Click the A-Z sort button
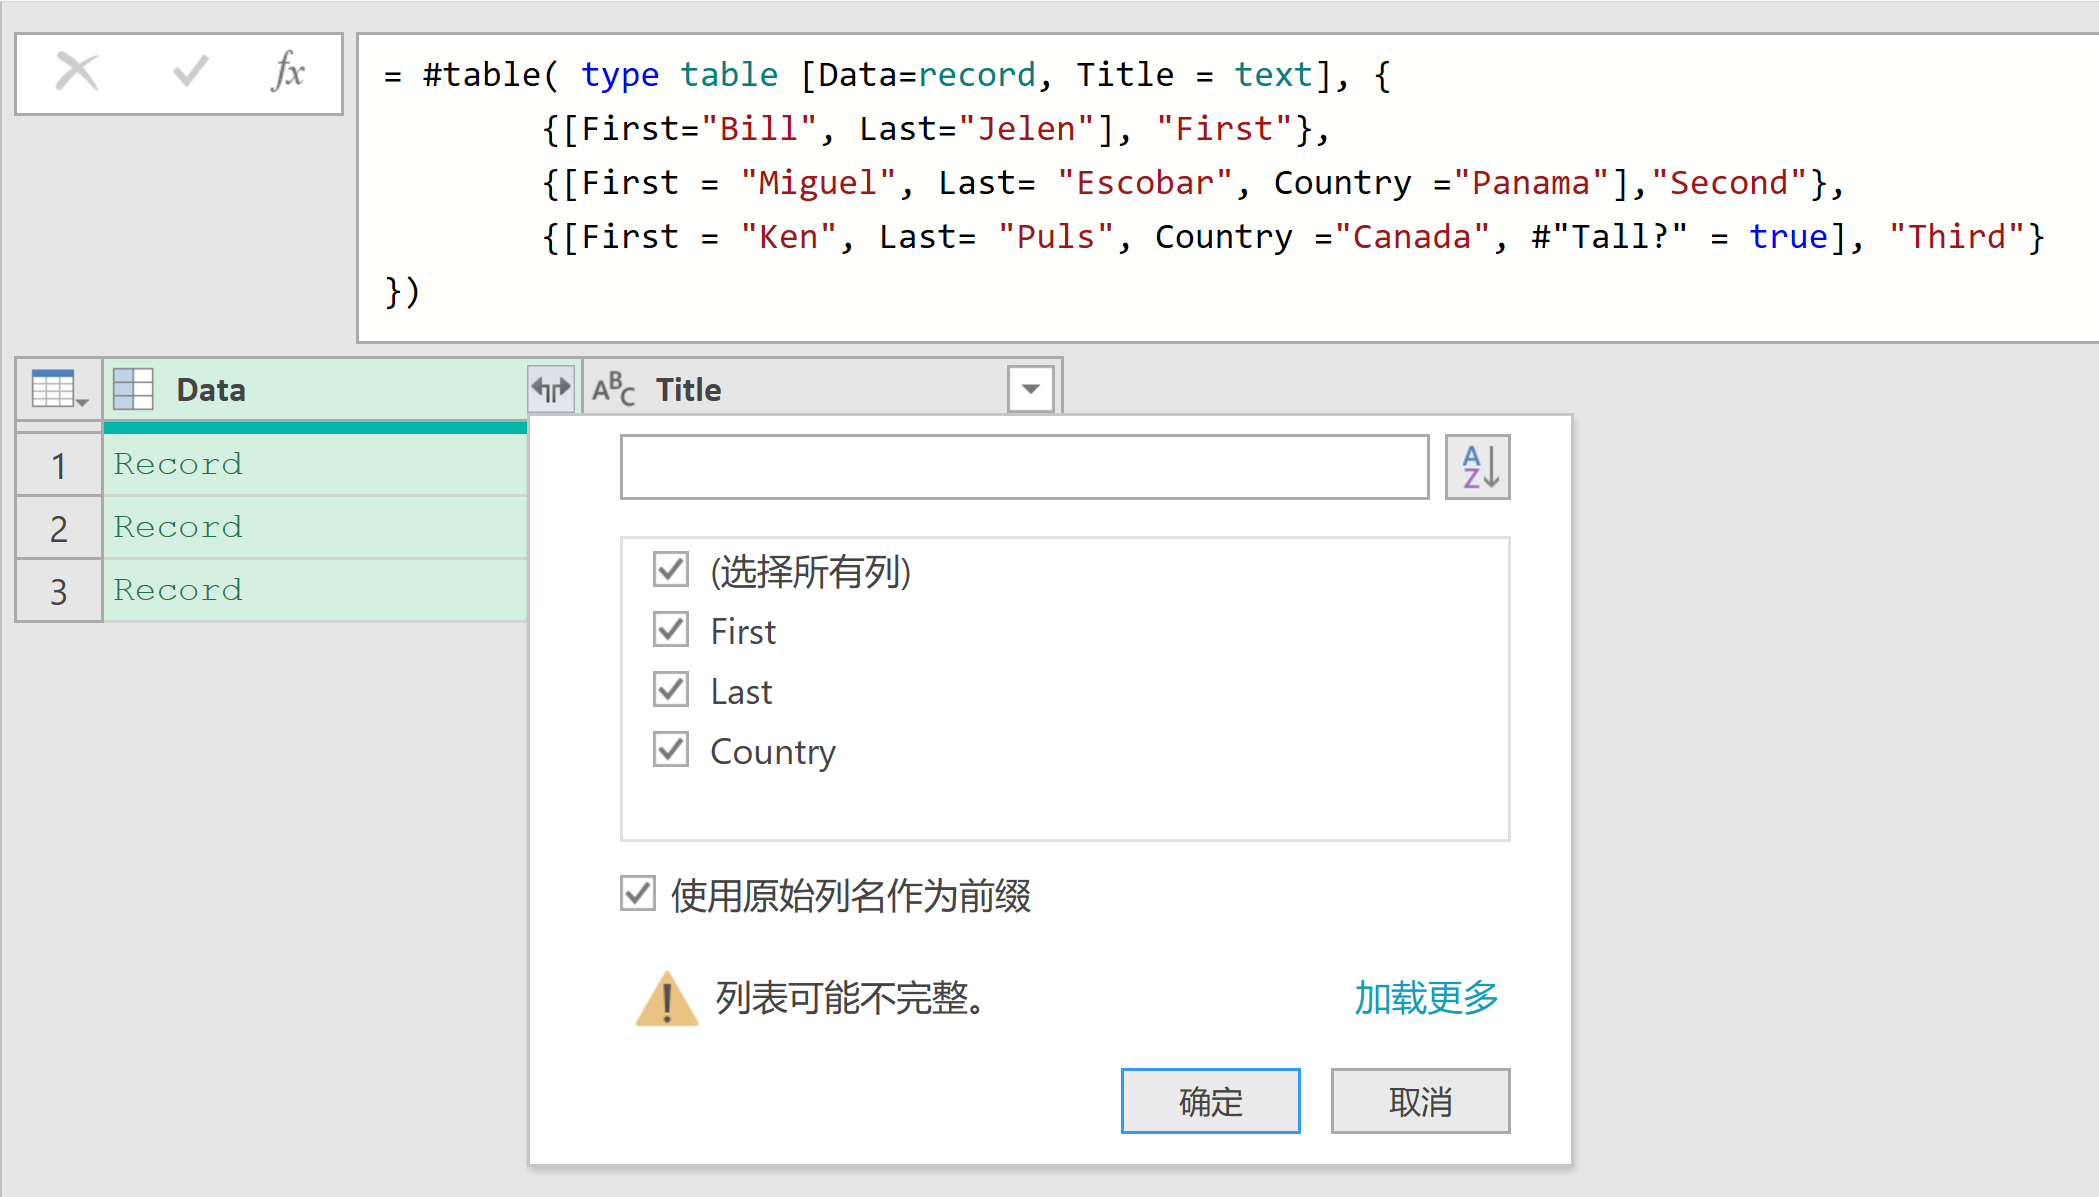Screen dimensions: 2099x1197 (1477, 467)
